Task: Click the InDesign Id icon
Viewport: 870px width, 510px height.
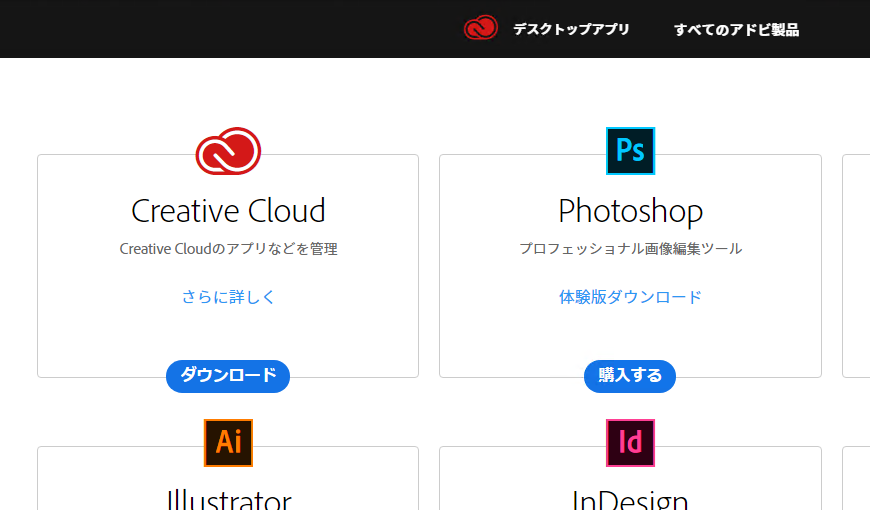Action: pos(630,443)
